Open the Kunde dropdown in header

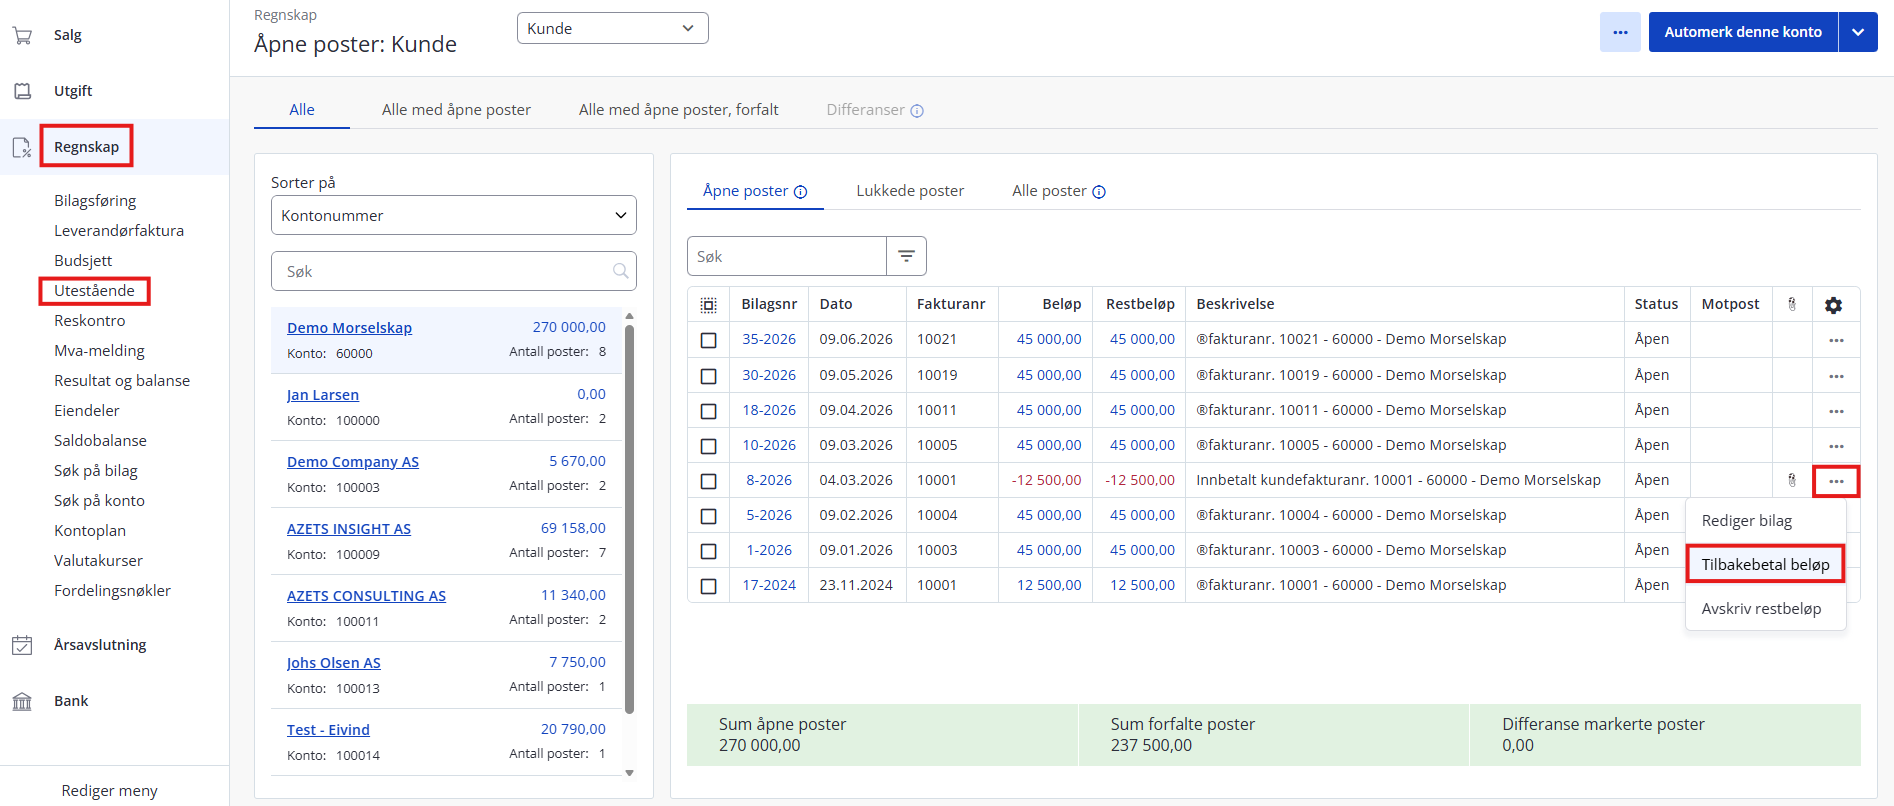612,28
